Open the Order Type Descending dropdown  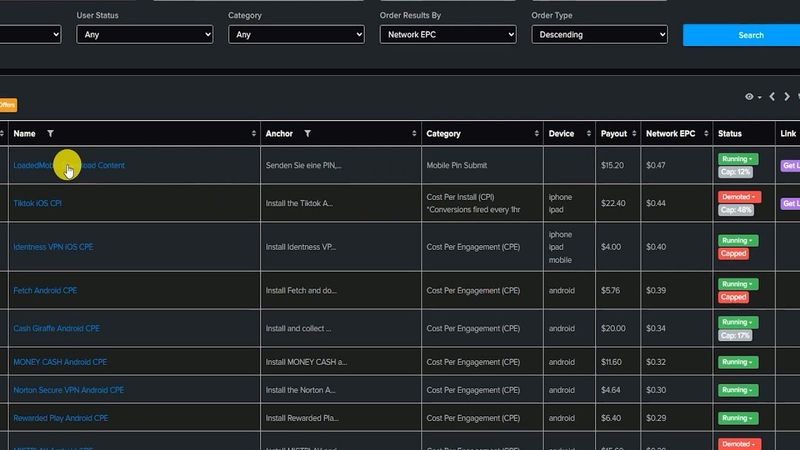click(599, 35)
